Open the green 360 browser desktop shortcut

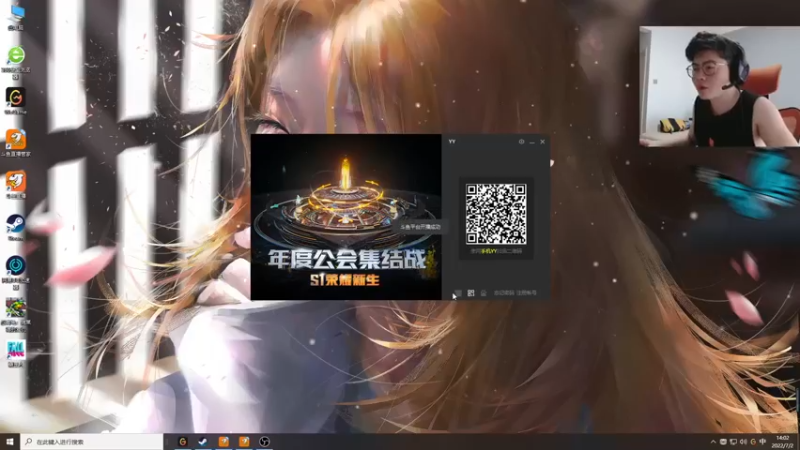click(x=16, y=61)
